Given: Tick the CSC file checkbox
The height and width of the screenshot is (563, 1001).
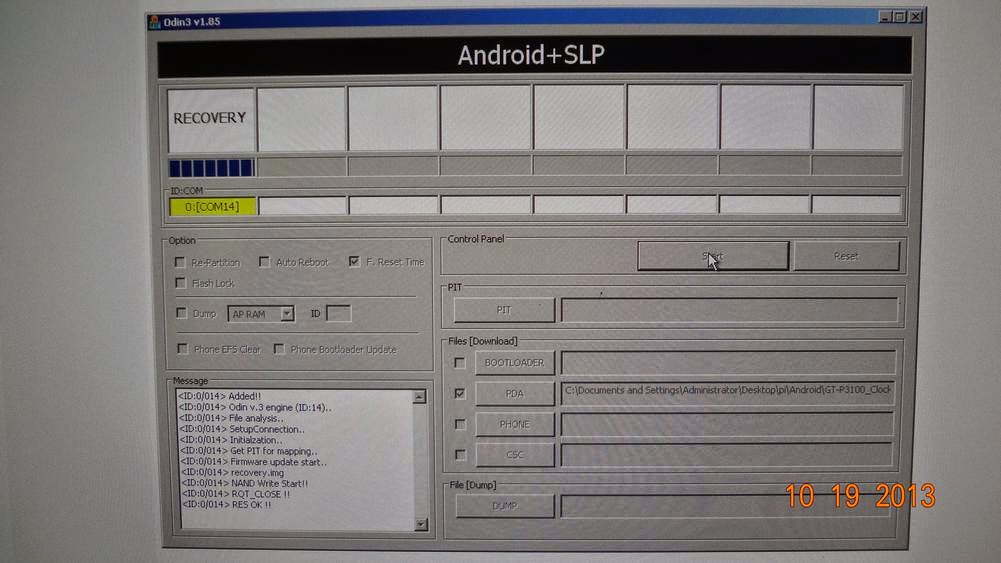Looking at the screenshot, I should tap(460, 454).
